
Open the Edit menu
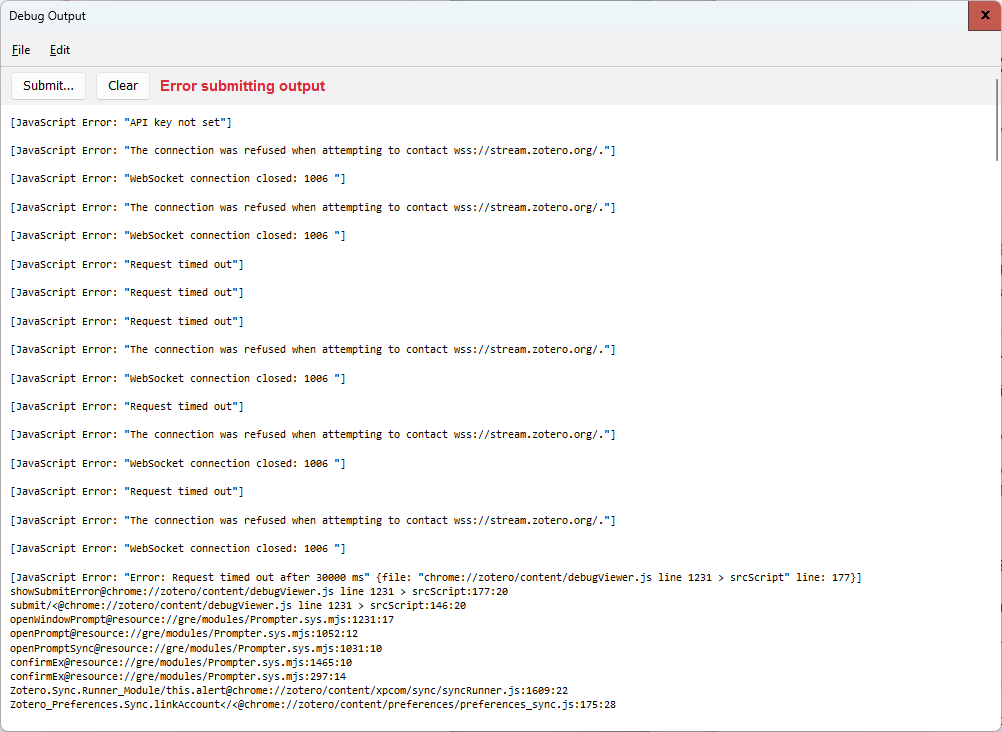coord(59,50)
